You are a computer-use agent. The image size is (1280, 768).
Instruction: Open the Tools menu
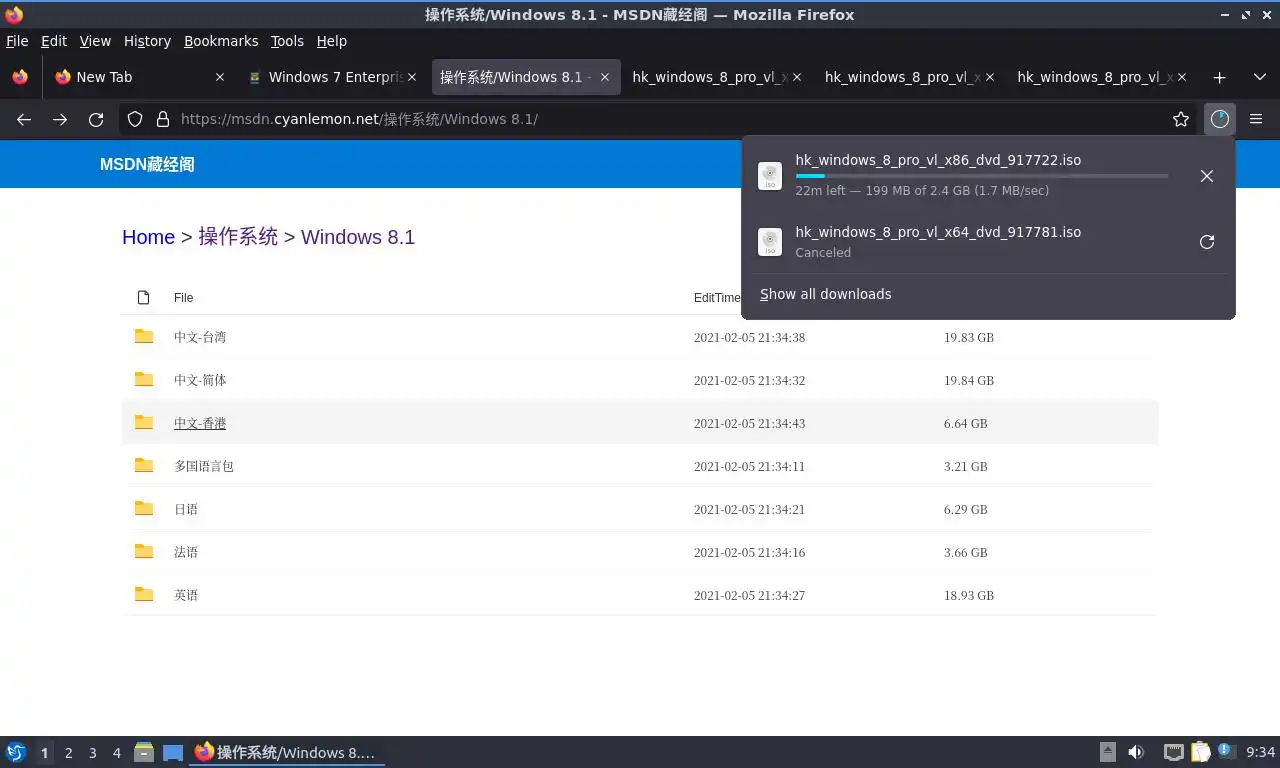pos(287,41)
